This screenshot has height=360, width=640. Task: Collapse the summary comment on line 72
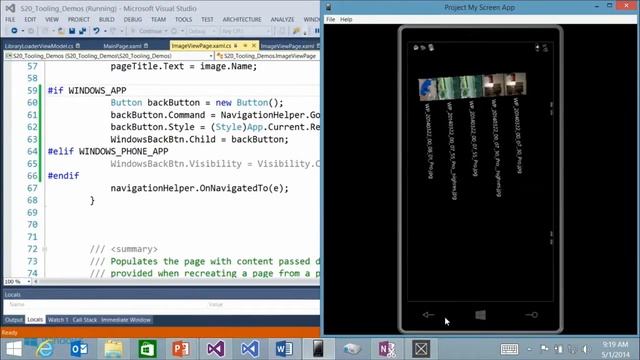tap(44, 249)
